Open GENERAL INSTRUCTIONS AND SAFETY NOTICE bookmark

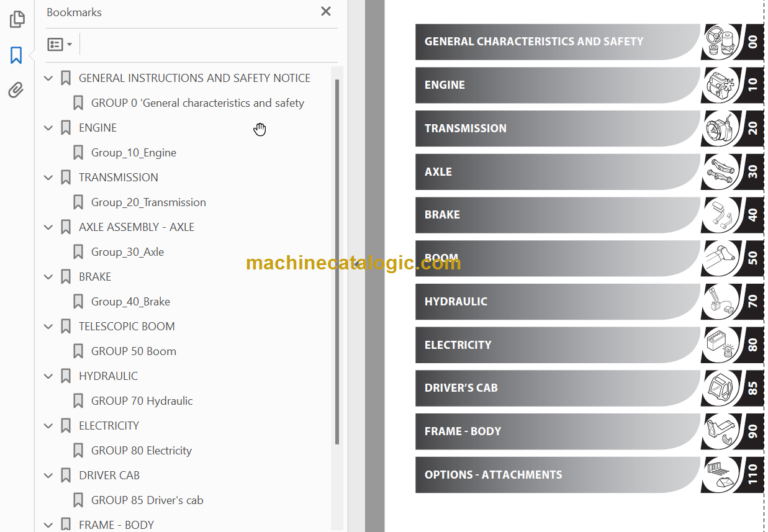point(194,78)
